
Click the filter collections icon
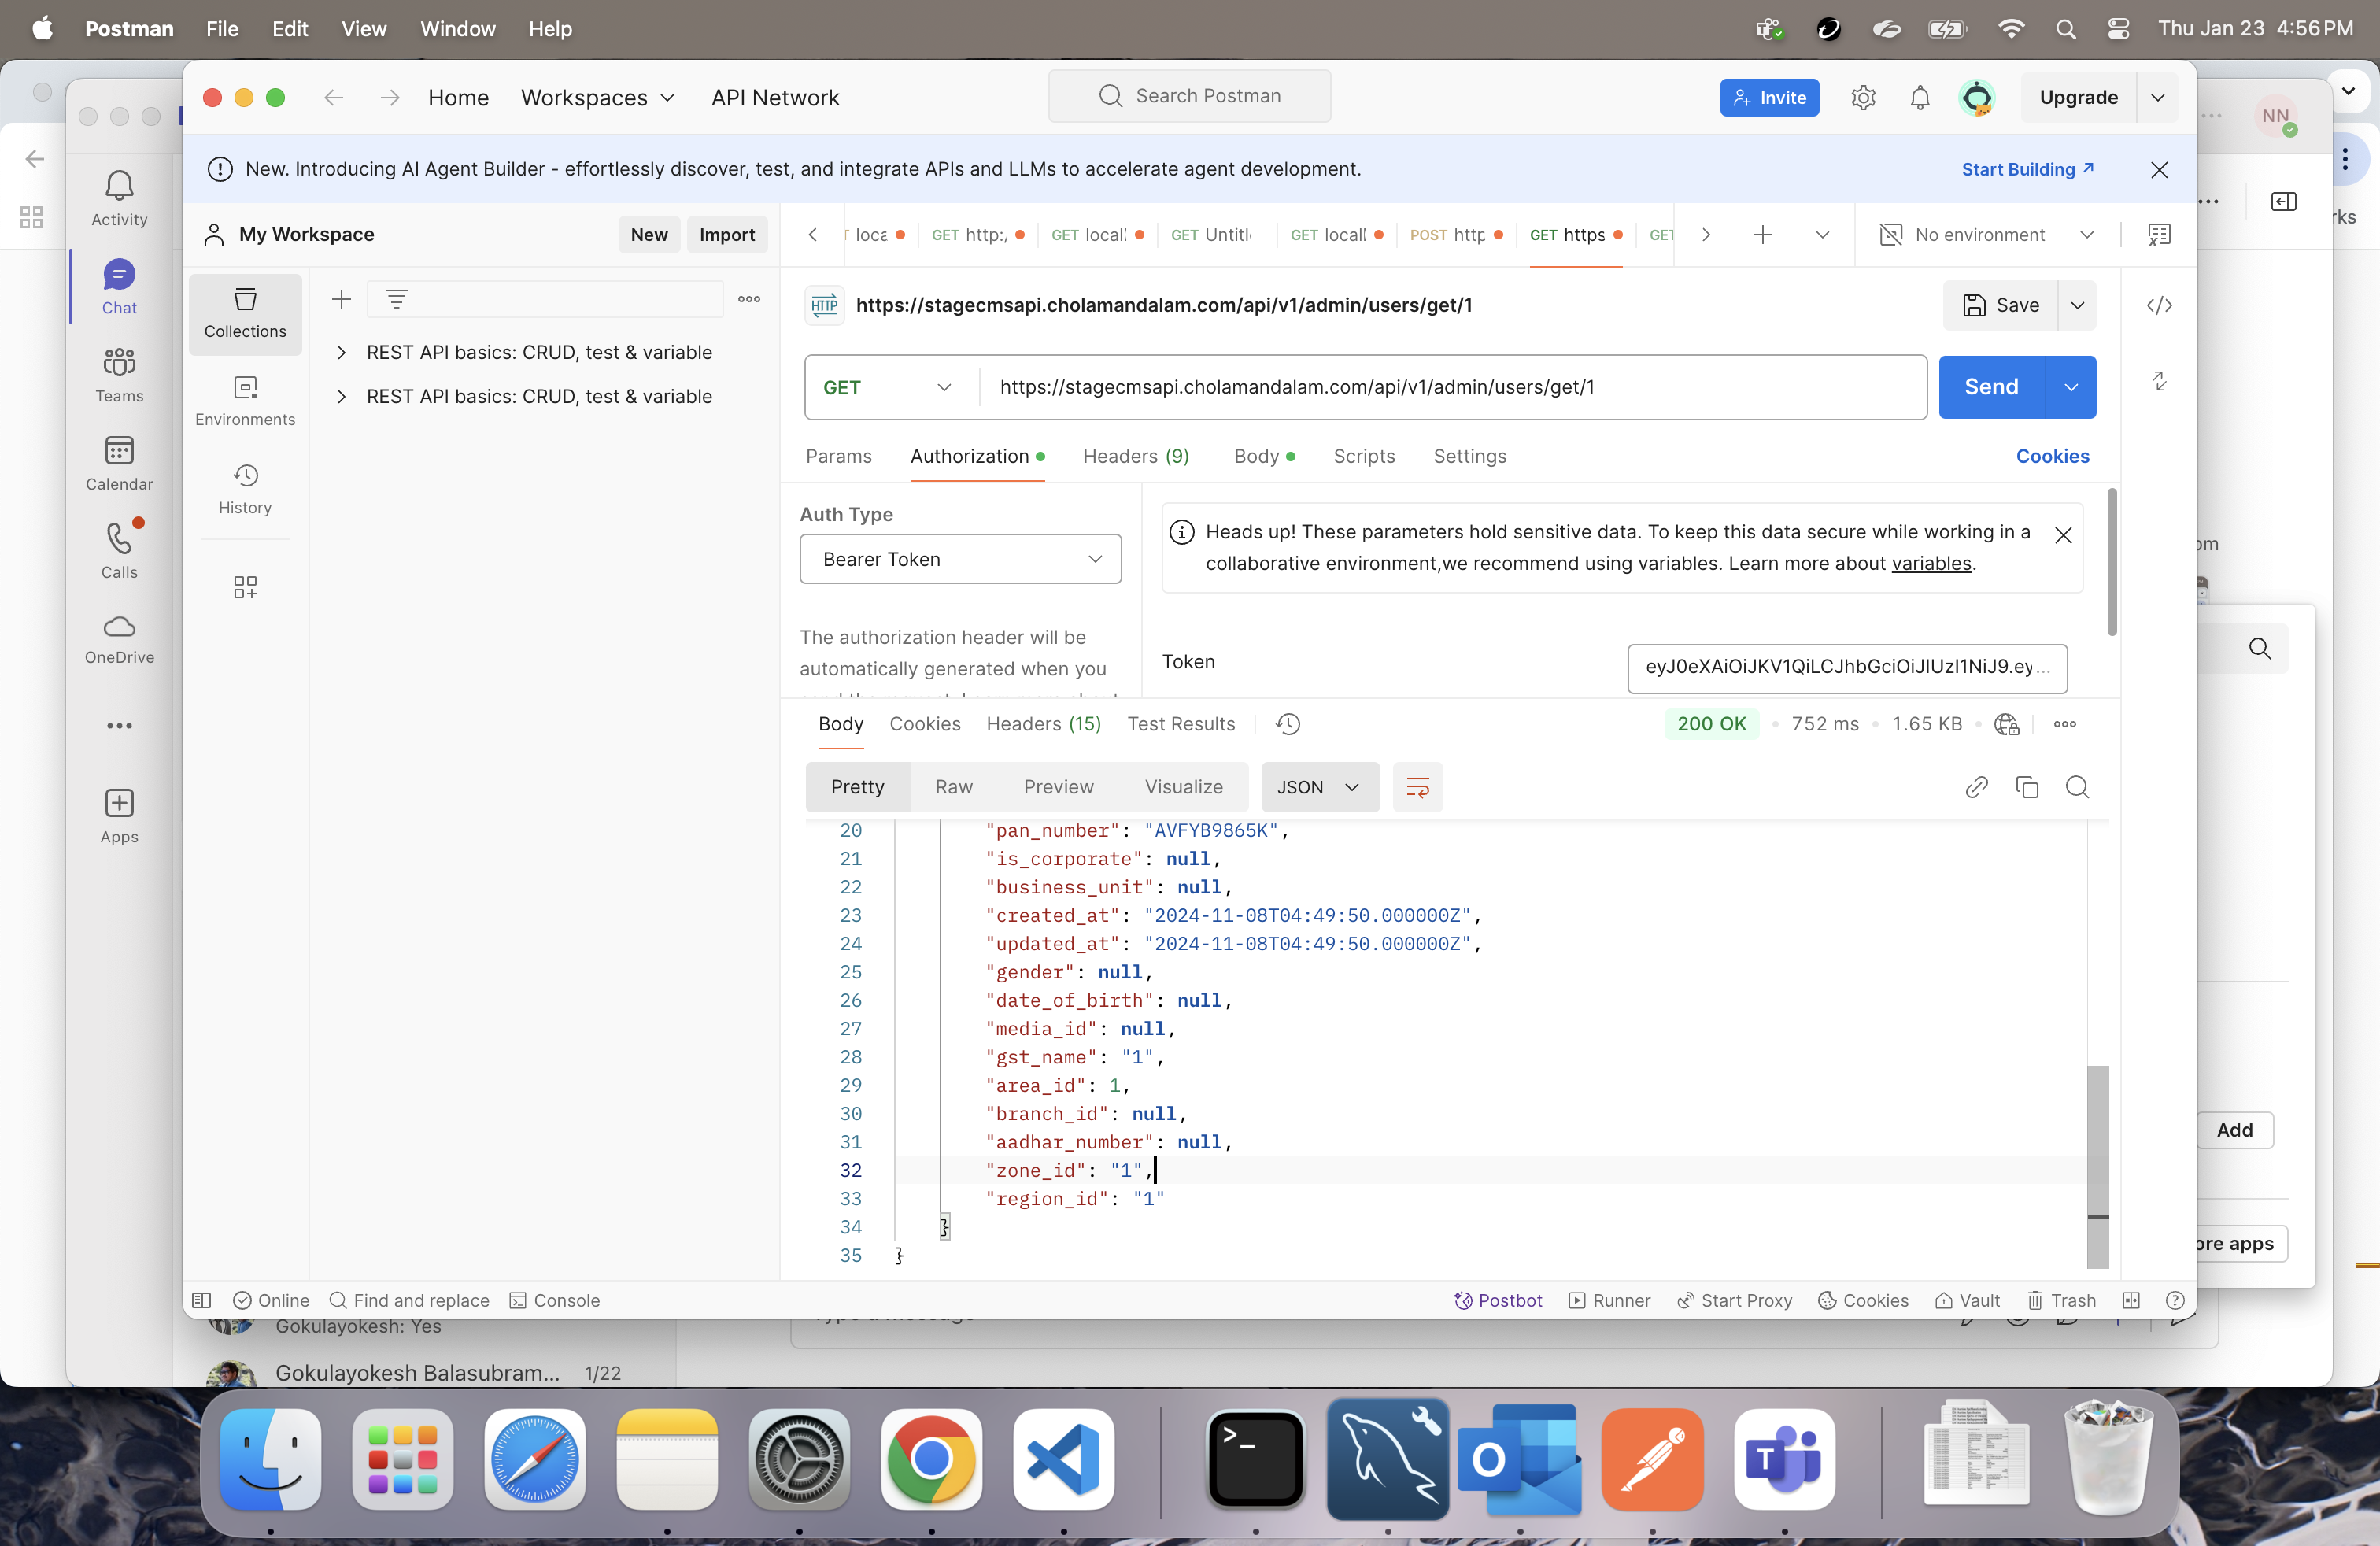click(397, 299)
